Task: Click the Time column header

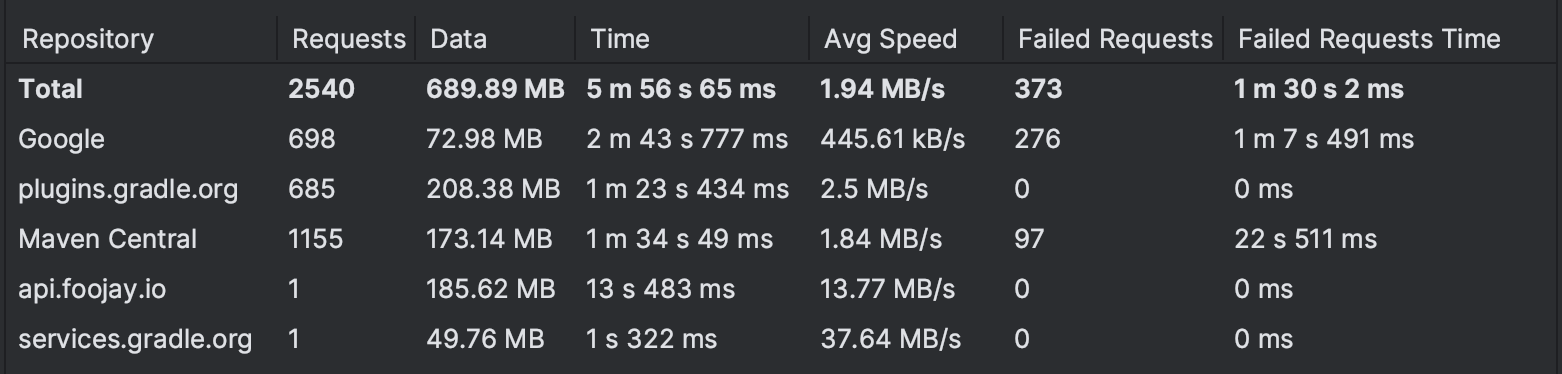Action: tap(692, 39)
